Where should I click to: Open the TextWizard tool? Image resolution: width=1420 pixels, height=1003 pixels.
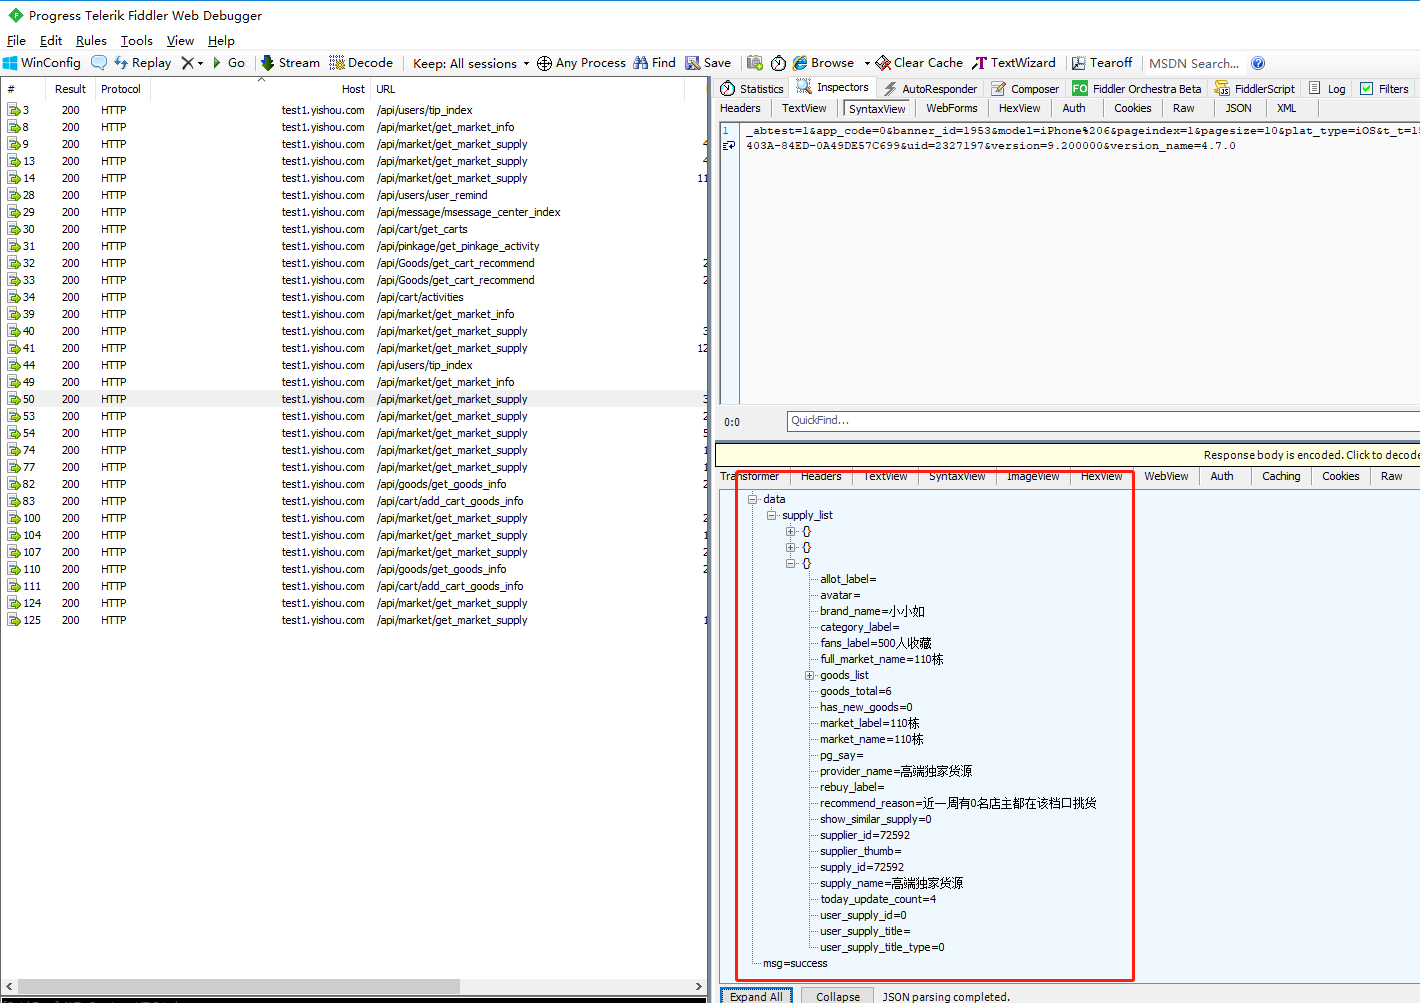point(1014,63)
